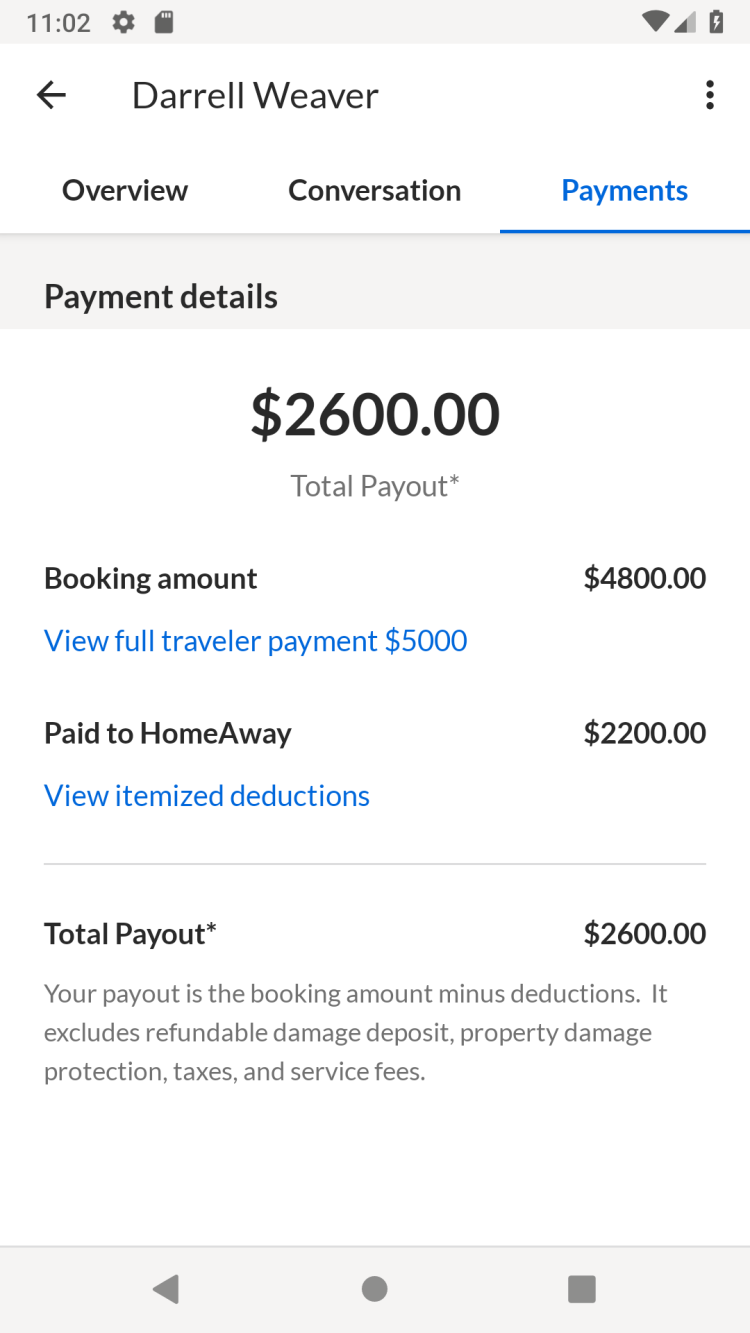
Task: Tap the settings gear in status bar
Action: pos(124,22)
